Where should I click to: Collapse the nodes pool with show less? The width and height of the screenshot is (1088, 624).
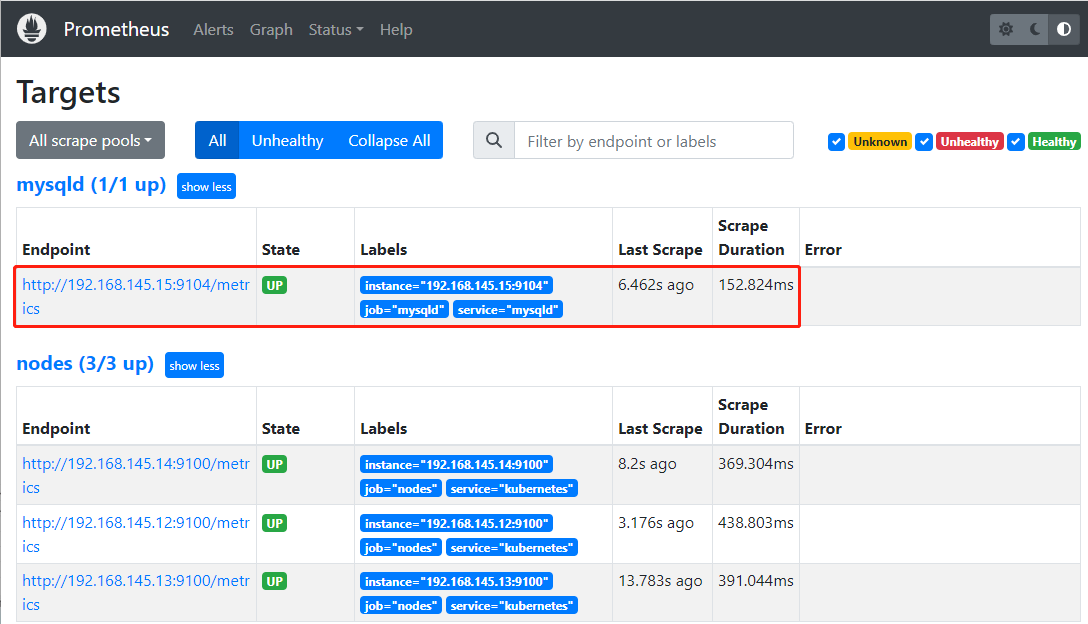click(x=194, y=366)
